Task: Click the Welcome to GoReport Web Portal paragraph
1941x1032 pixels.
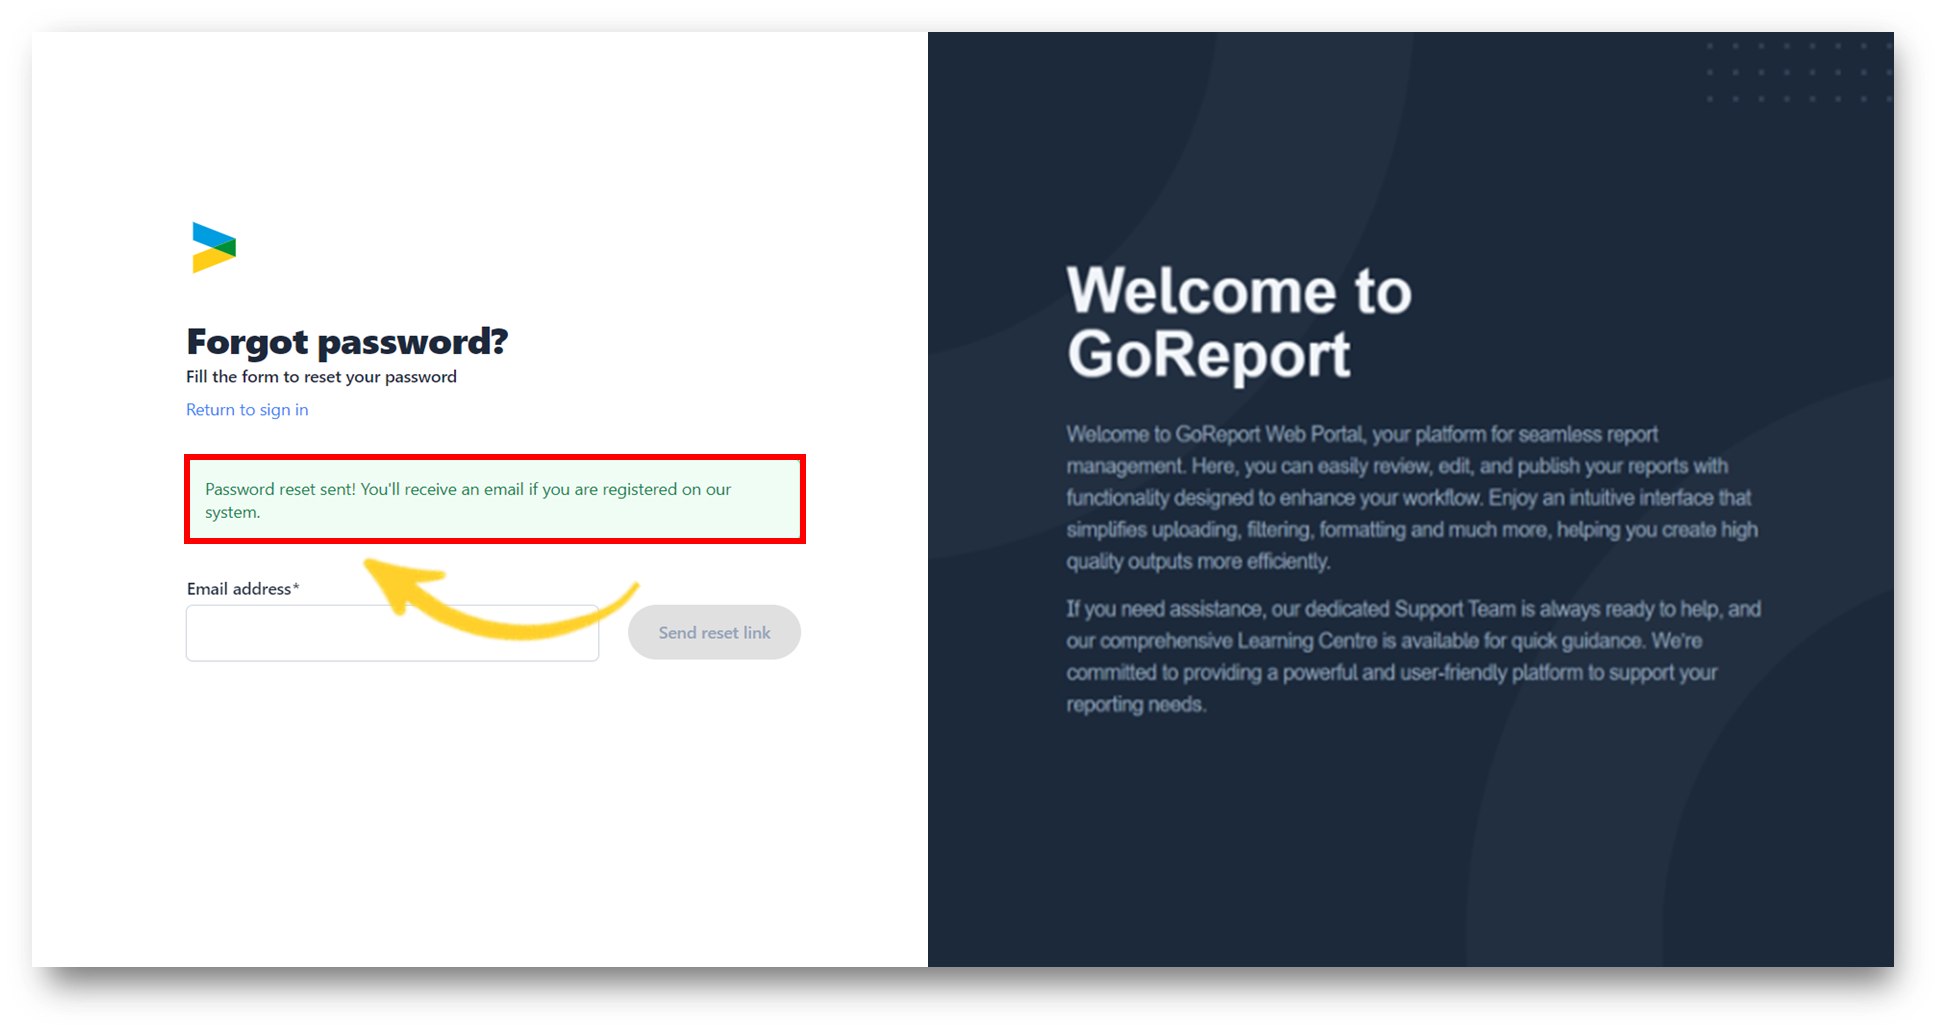Action: (1412, 498)
